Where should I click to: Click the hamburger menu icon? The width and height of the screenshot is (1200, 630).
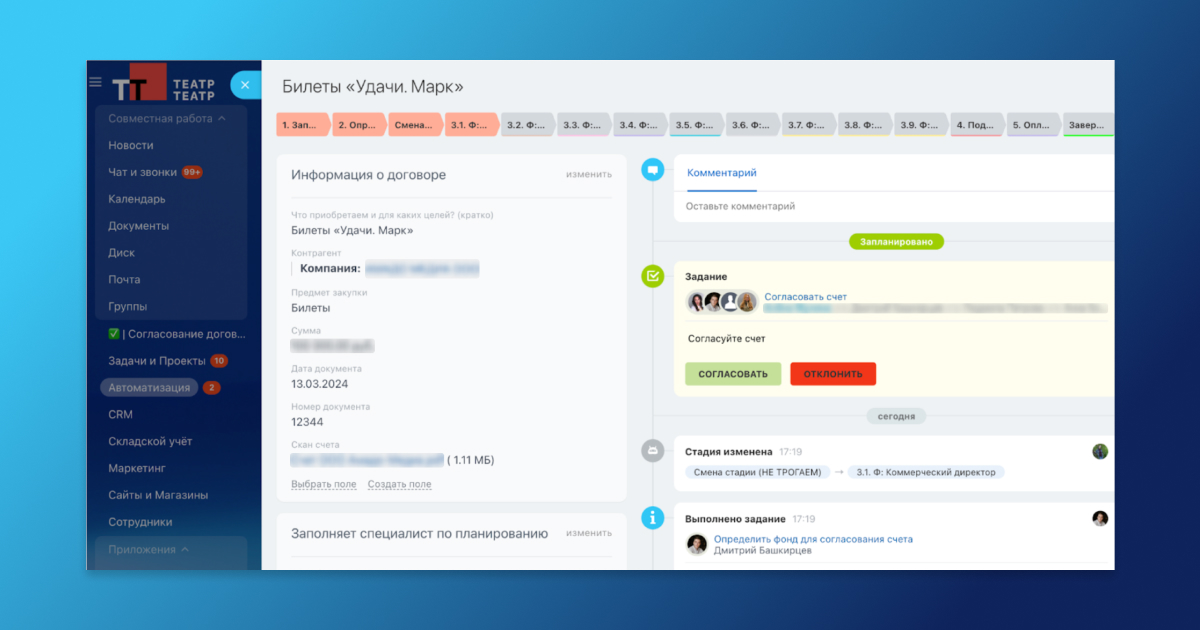click(95, 82)
